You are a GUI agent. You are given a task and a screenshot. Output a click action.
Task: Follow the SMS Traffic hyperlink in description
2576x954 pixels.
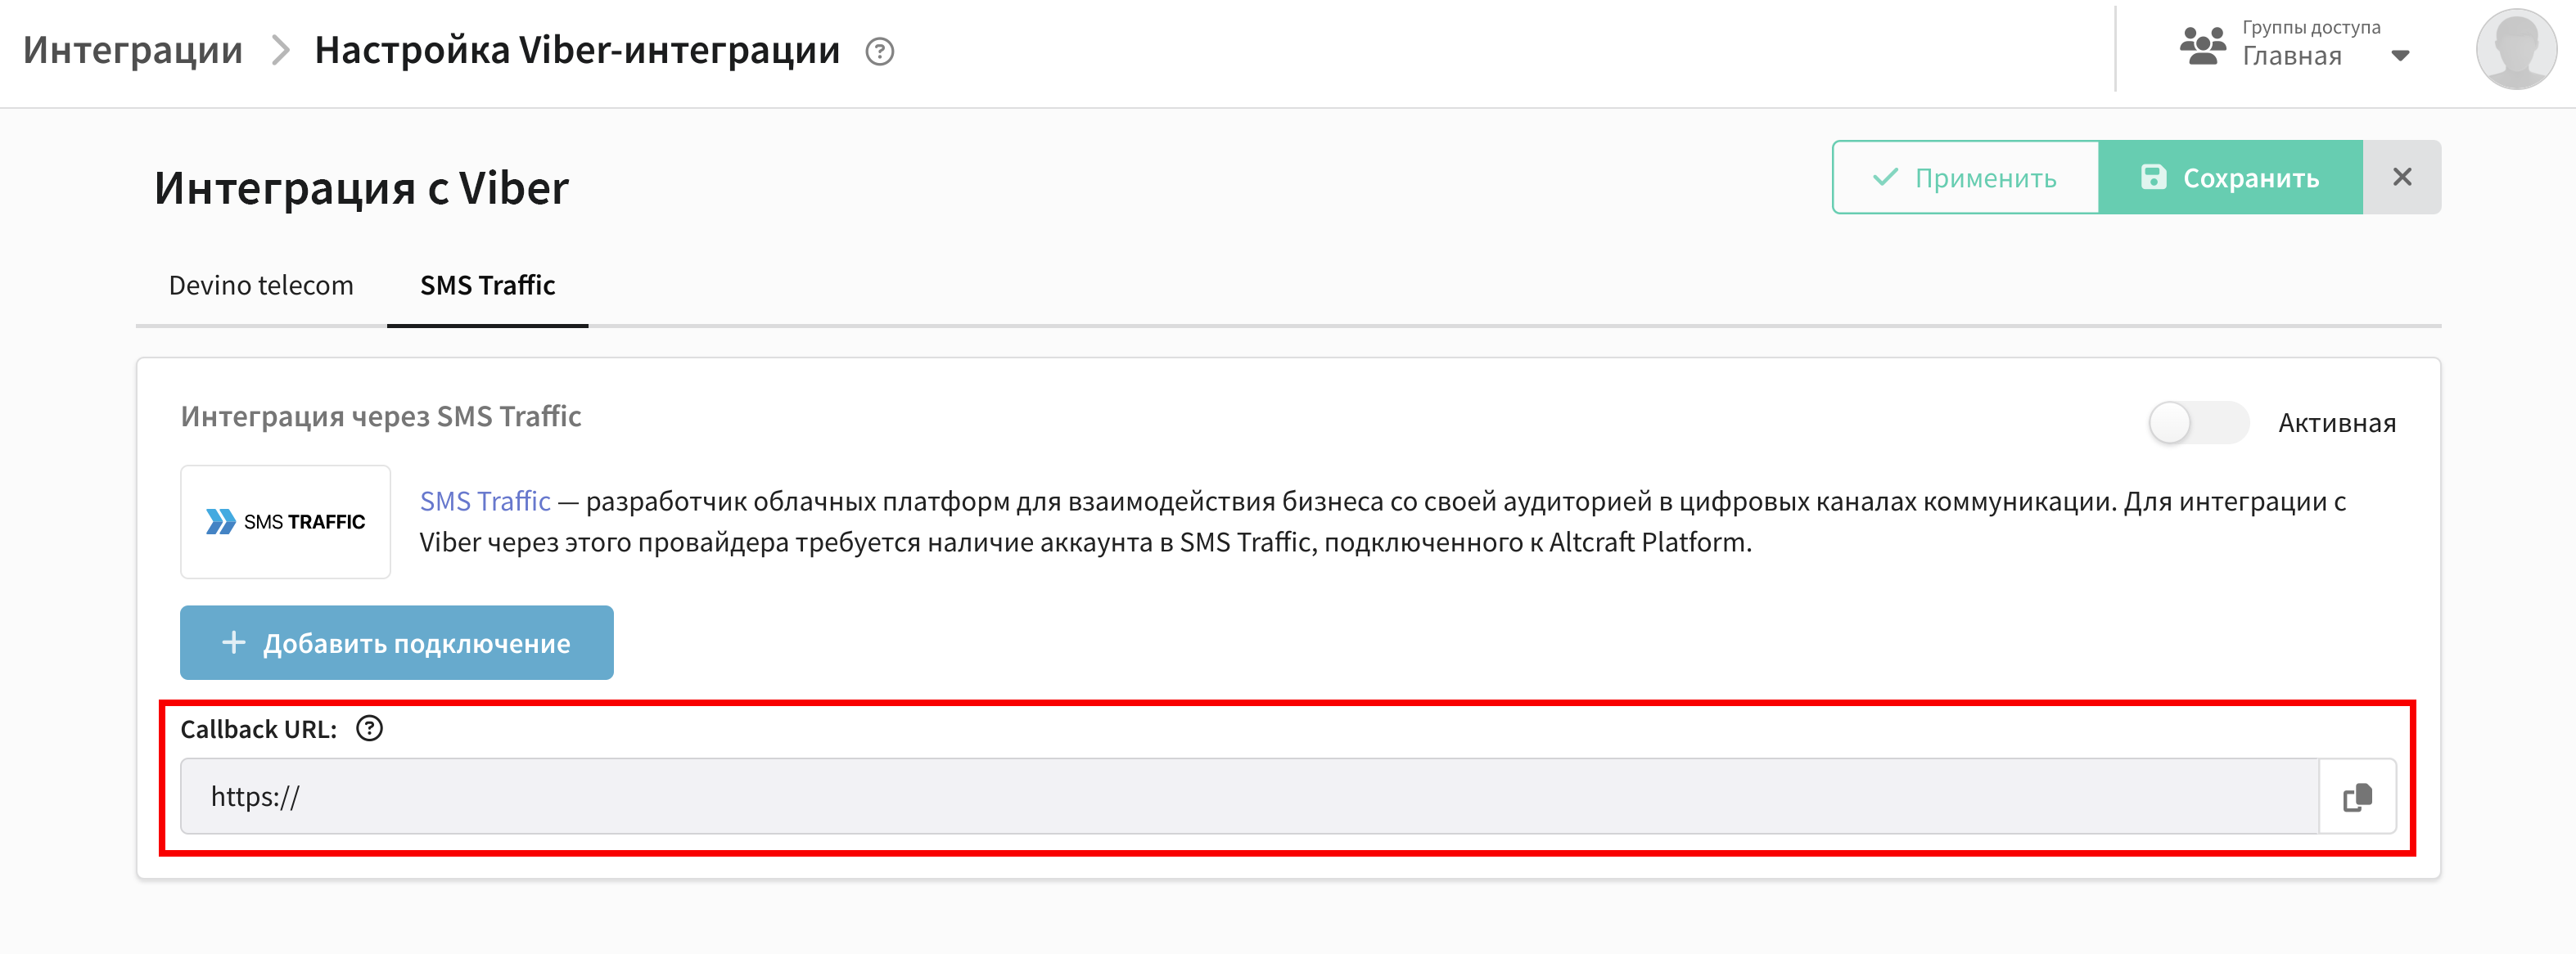485,501
